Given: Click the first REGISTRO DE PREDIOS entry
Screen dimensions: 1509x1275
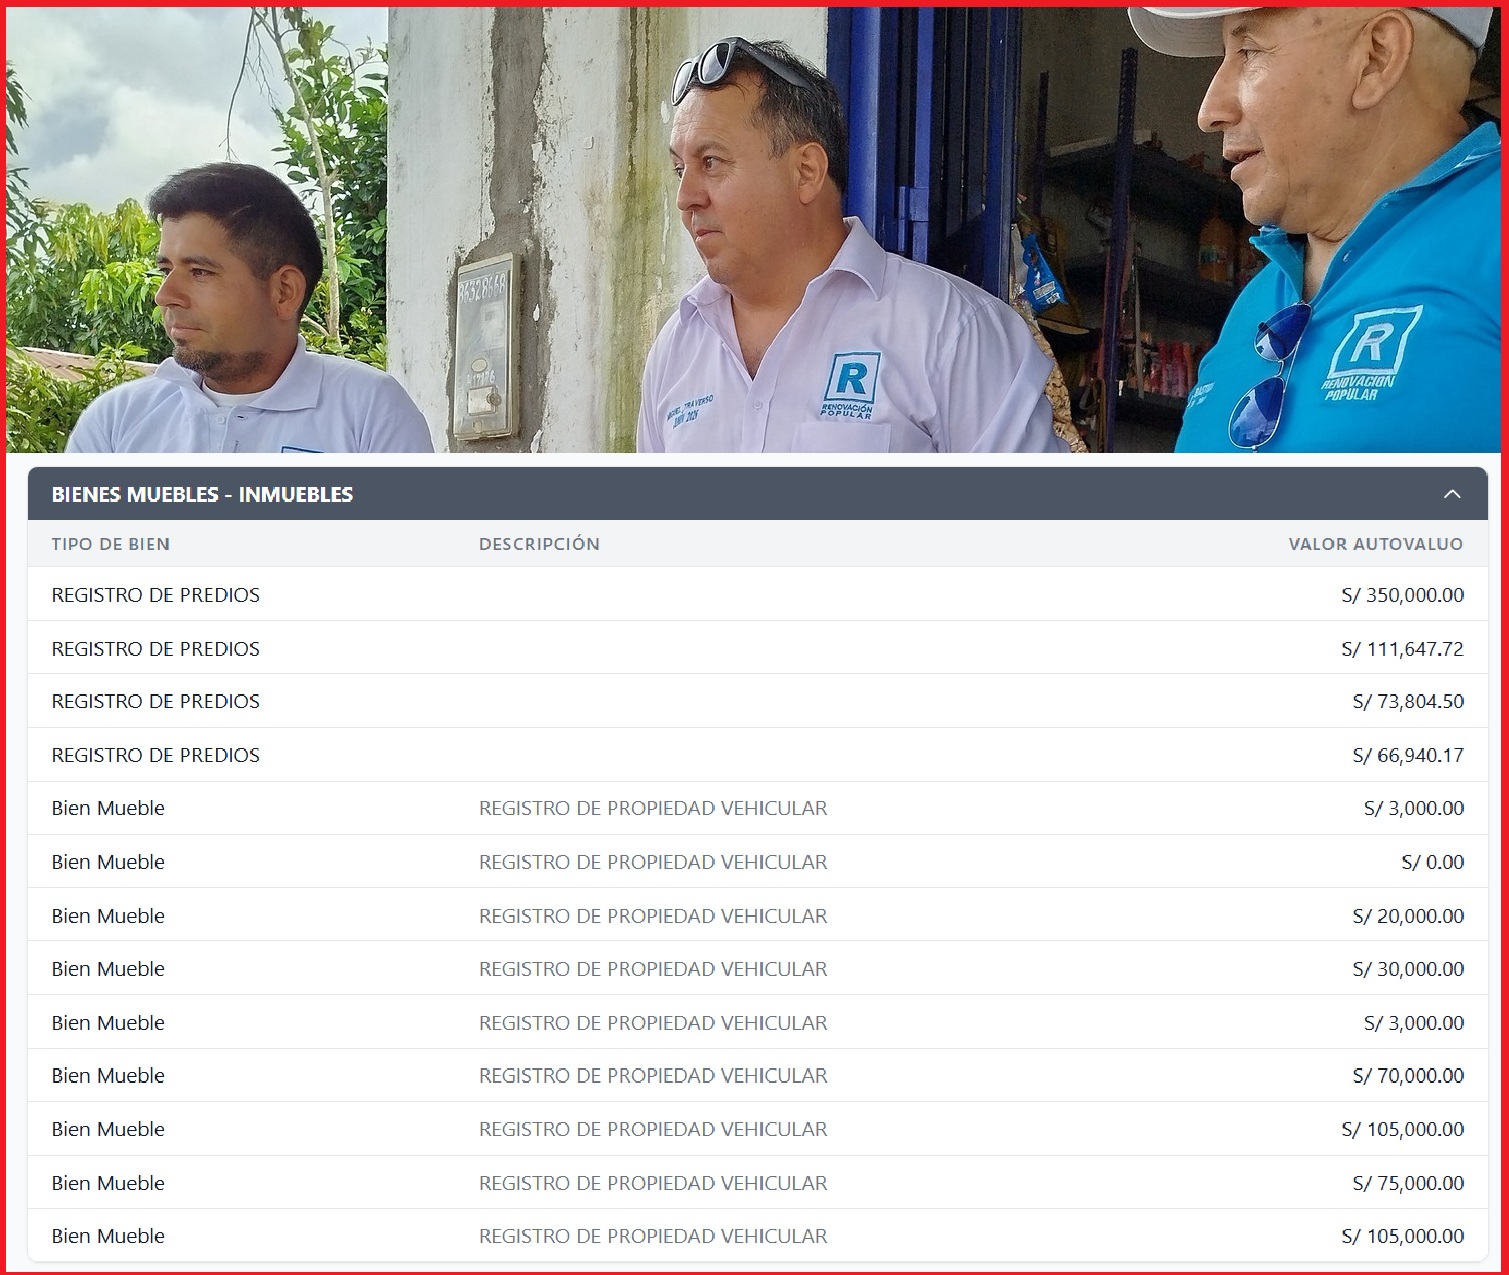Looking at the screenshot, I should (x=156, y=595).
